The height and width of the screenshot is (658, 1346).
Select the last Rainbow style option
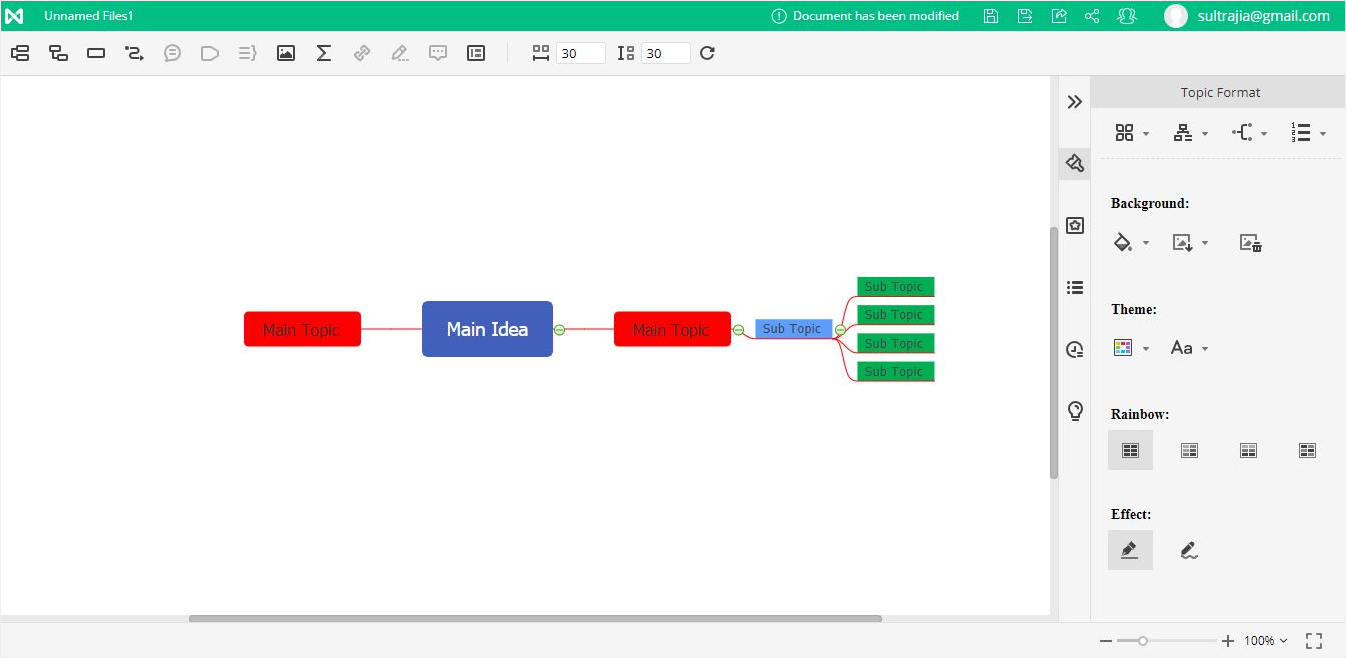[x=1307, y=450]
